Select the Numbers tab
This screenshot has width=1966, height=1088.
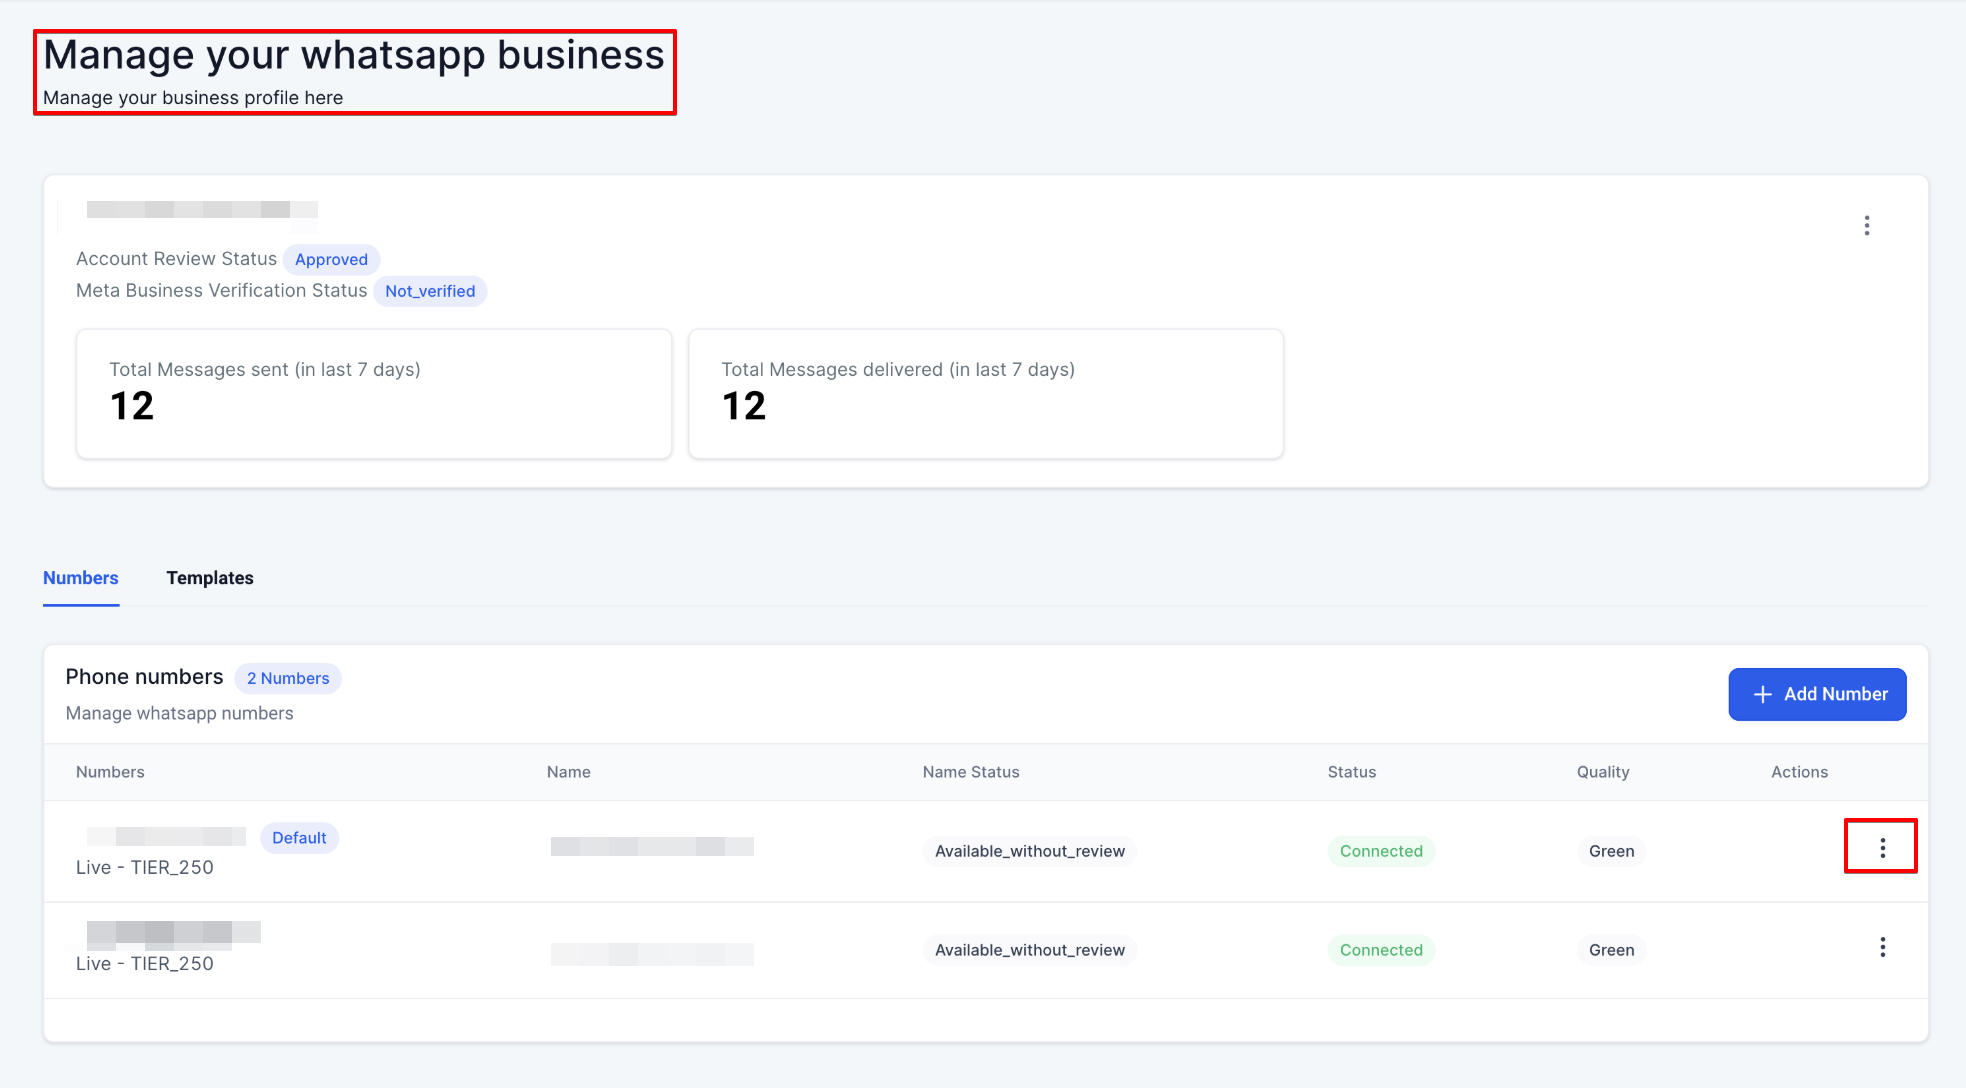click(80, 578)
